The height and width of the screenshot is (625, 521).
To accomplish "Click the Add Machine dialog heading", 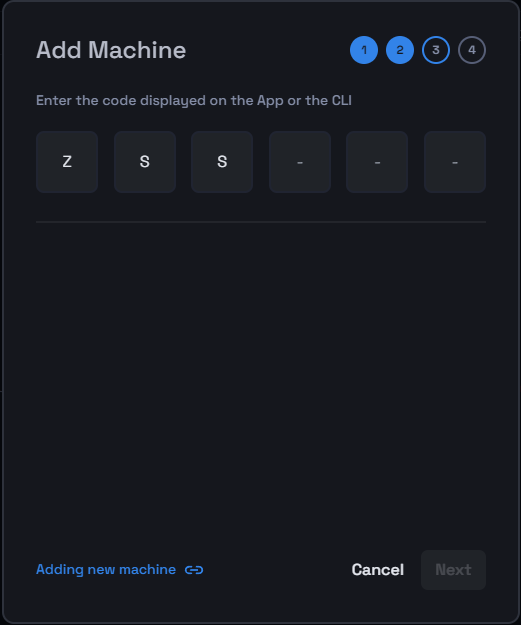I will pos(111,50).
